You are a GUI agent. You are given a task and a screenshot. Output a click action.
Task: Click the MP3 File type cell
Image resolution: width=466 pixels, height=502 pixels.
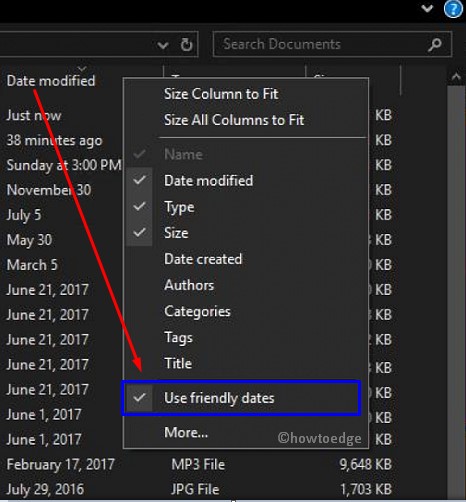198,464
